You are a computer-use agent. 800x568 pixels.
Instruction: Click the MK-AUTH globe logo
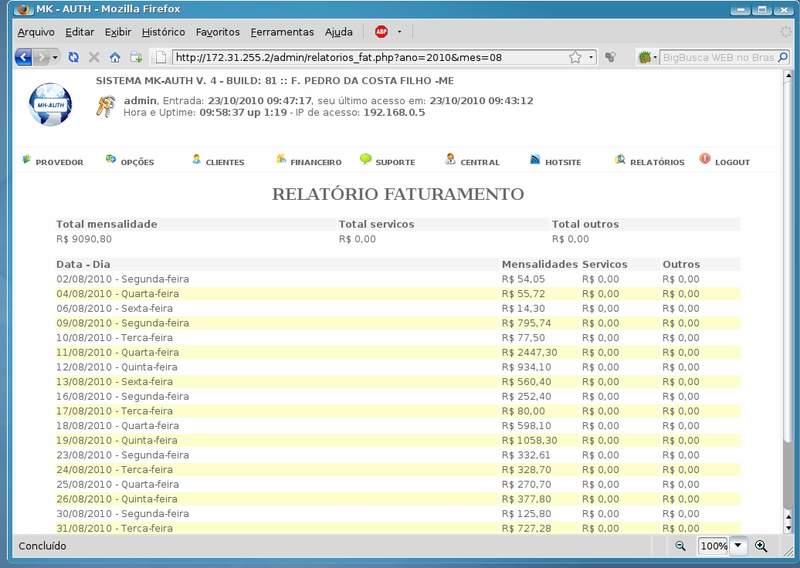point(51,105)
